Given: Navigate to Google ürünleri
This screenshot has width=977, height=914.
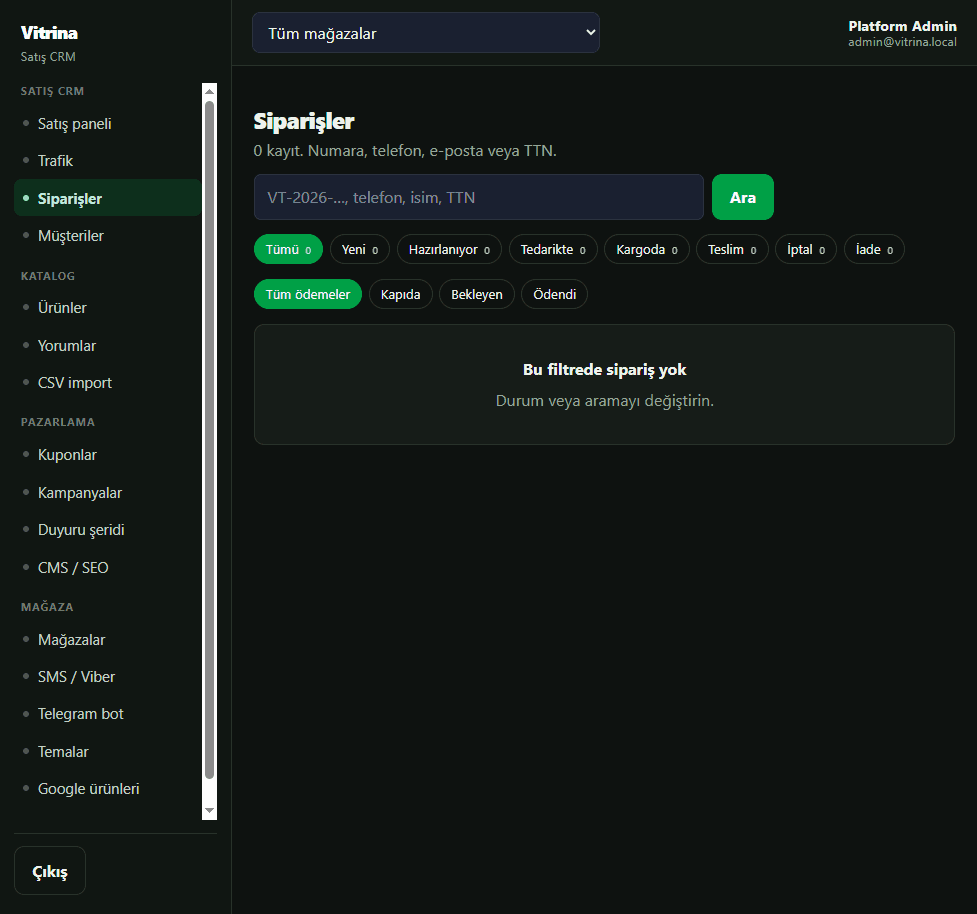Looking at the screenshot, I should pyautogui.click(x=107, y=789).
